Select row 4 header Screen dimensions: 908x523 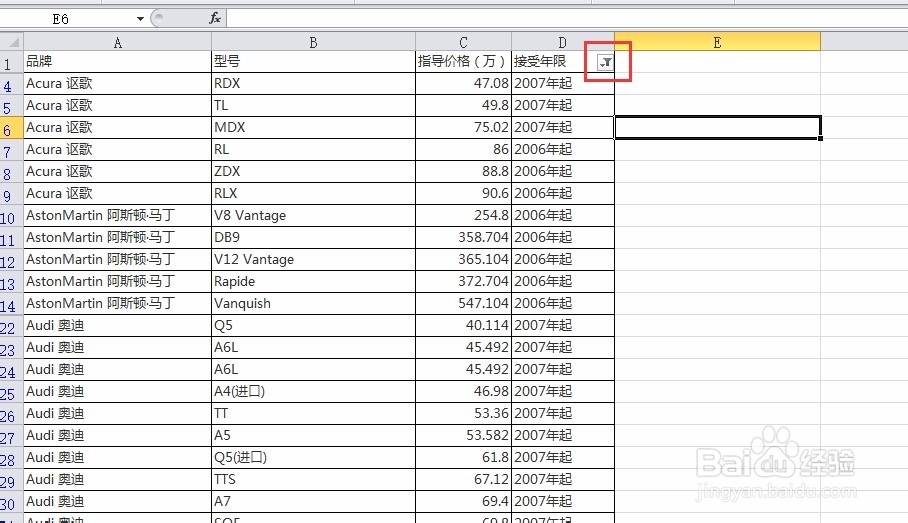point(12,84)
